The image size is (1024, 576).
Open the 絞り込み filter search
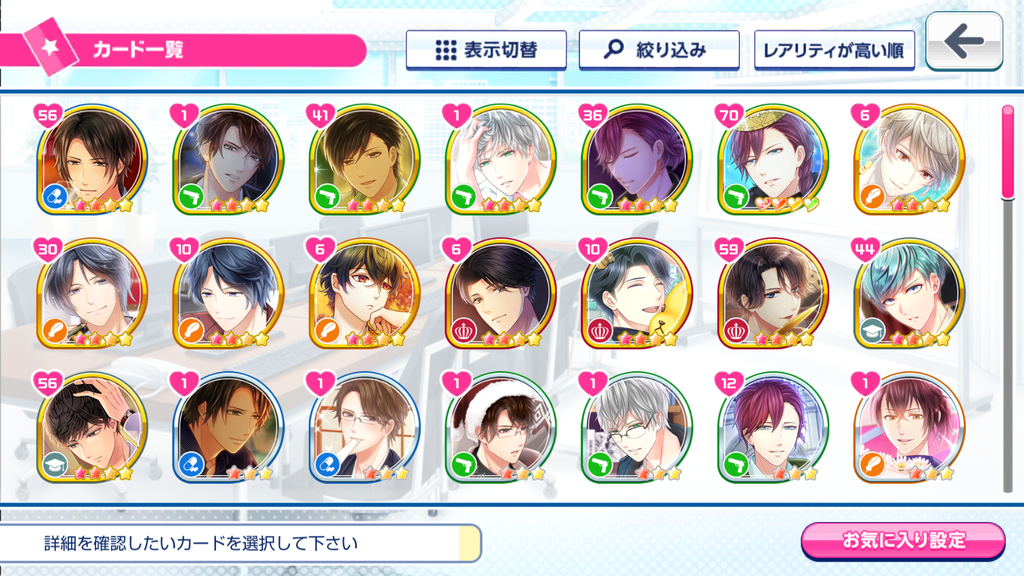[659, 50]
